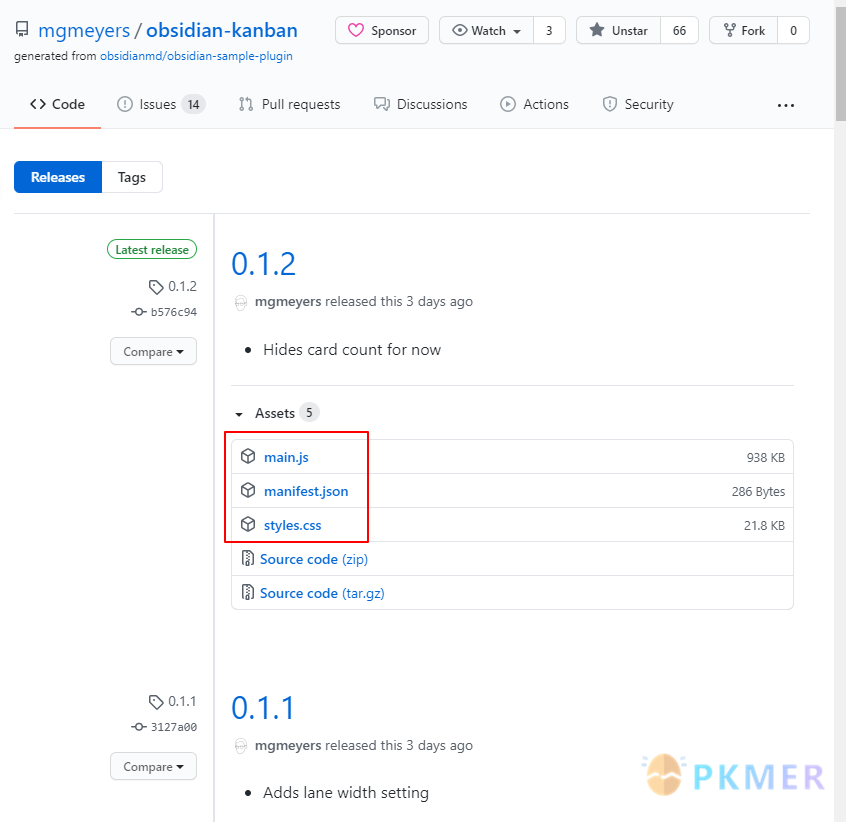Viewport: 846px width, 822px height.
Task: Switch to the Security tab
Action: [x=638, y=104]
